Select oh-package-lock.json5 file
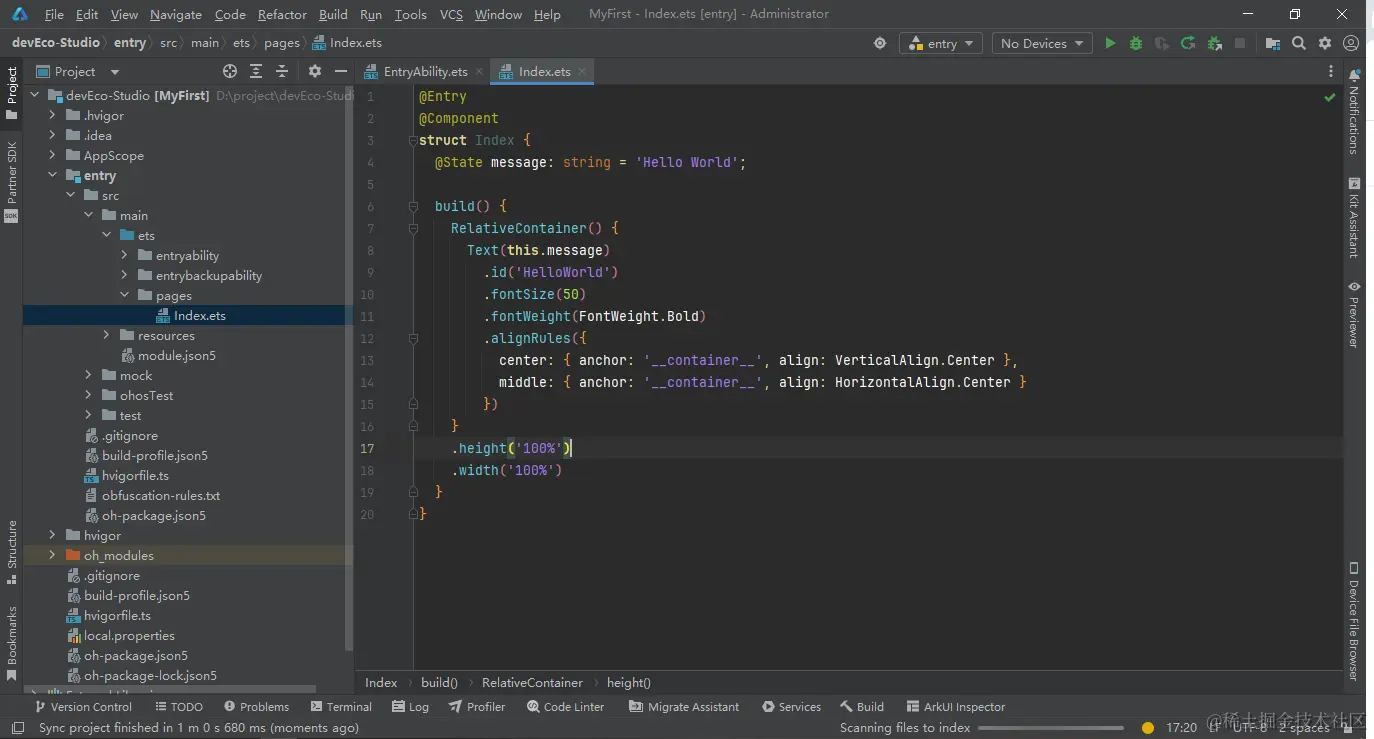Screen dimensions: 1374x739 click(x=142, y=675)
